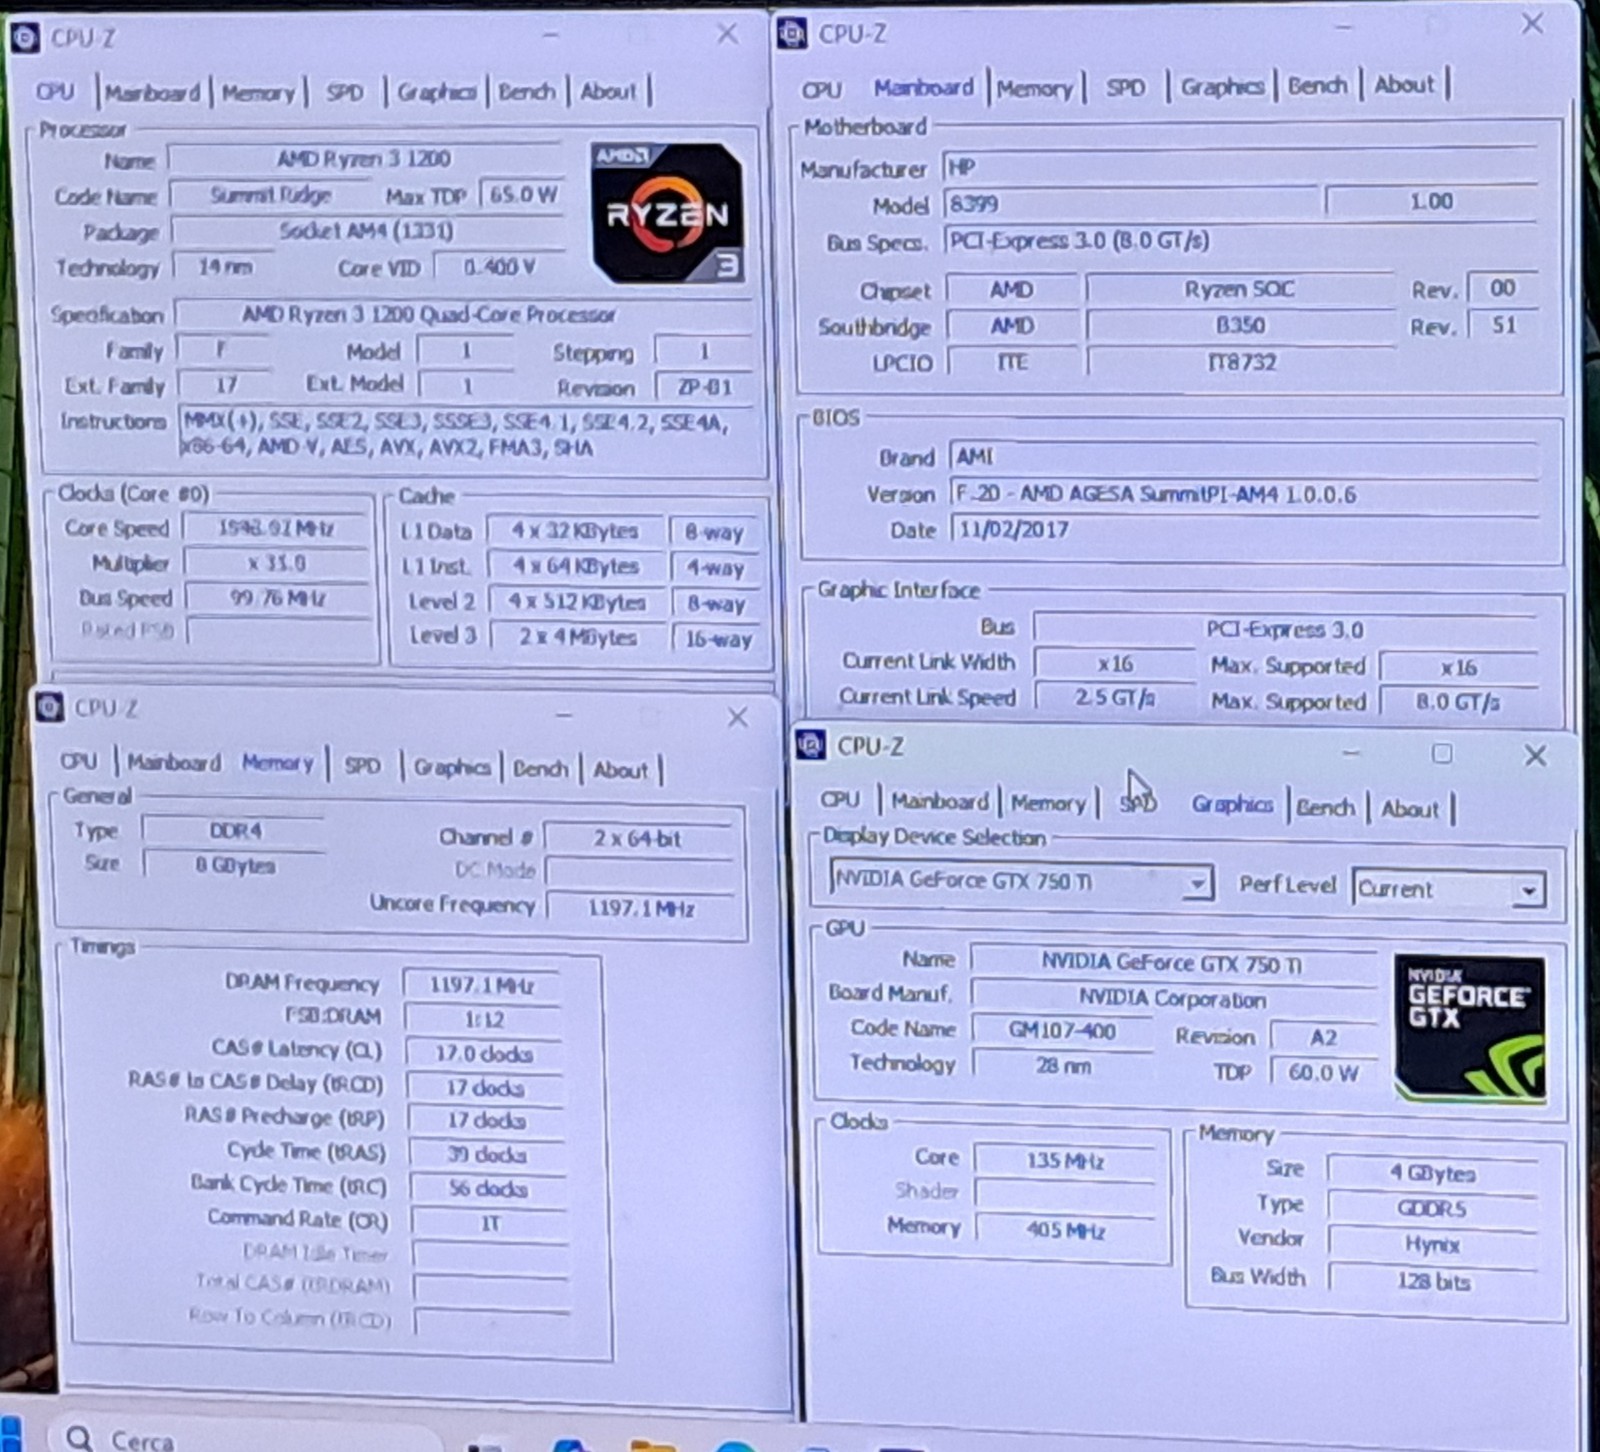The height and width of the screenshot is (1452, 1600).
Task: Select the GPU memory Size value "4 GBytes"
Action: pos(1433,1173)
